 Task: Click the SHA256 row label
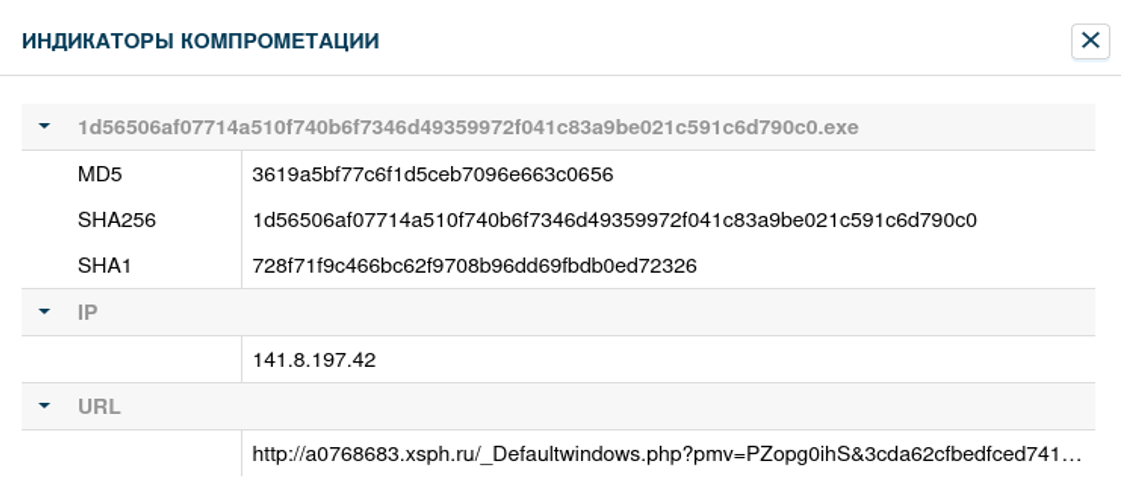[x=117, y=220]
